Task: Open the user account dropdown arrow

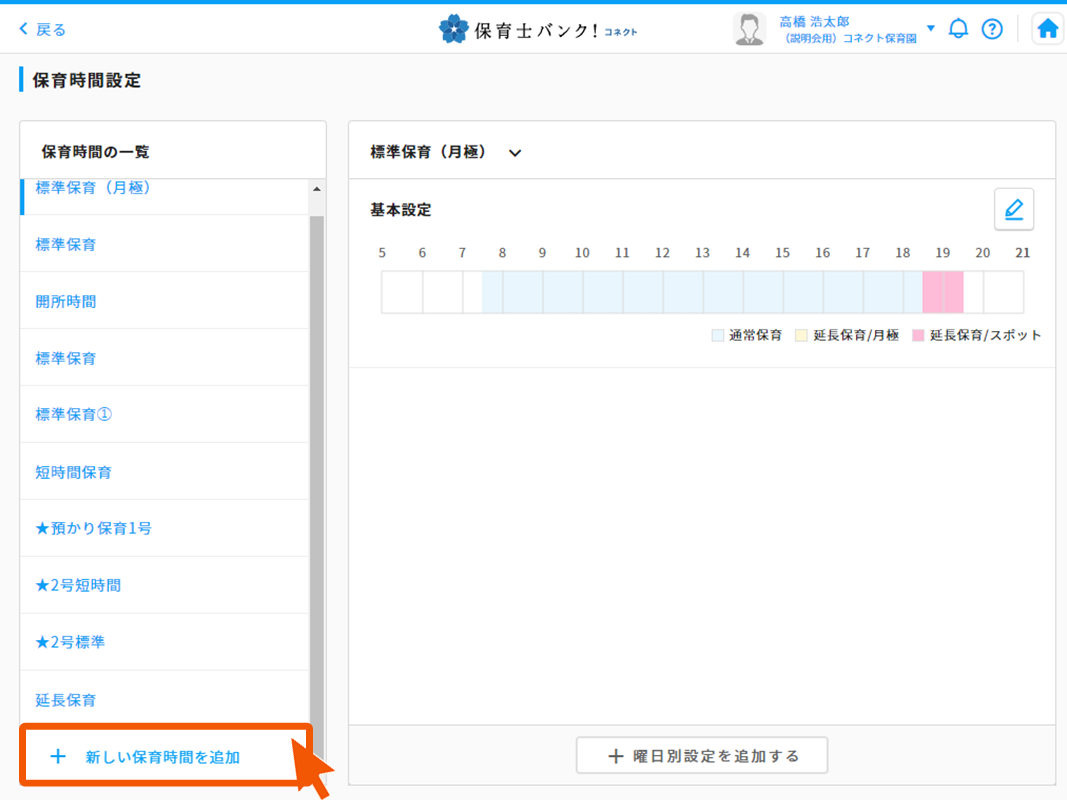Action: point(930,28)
